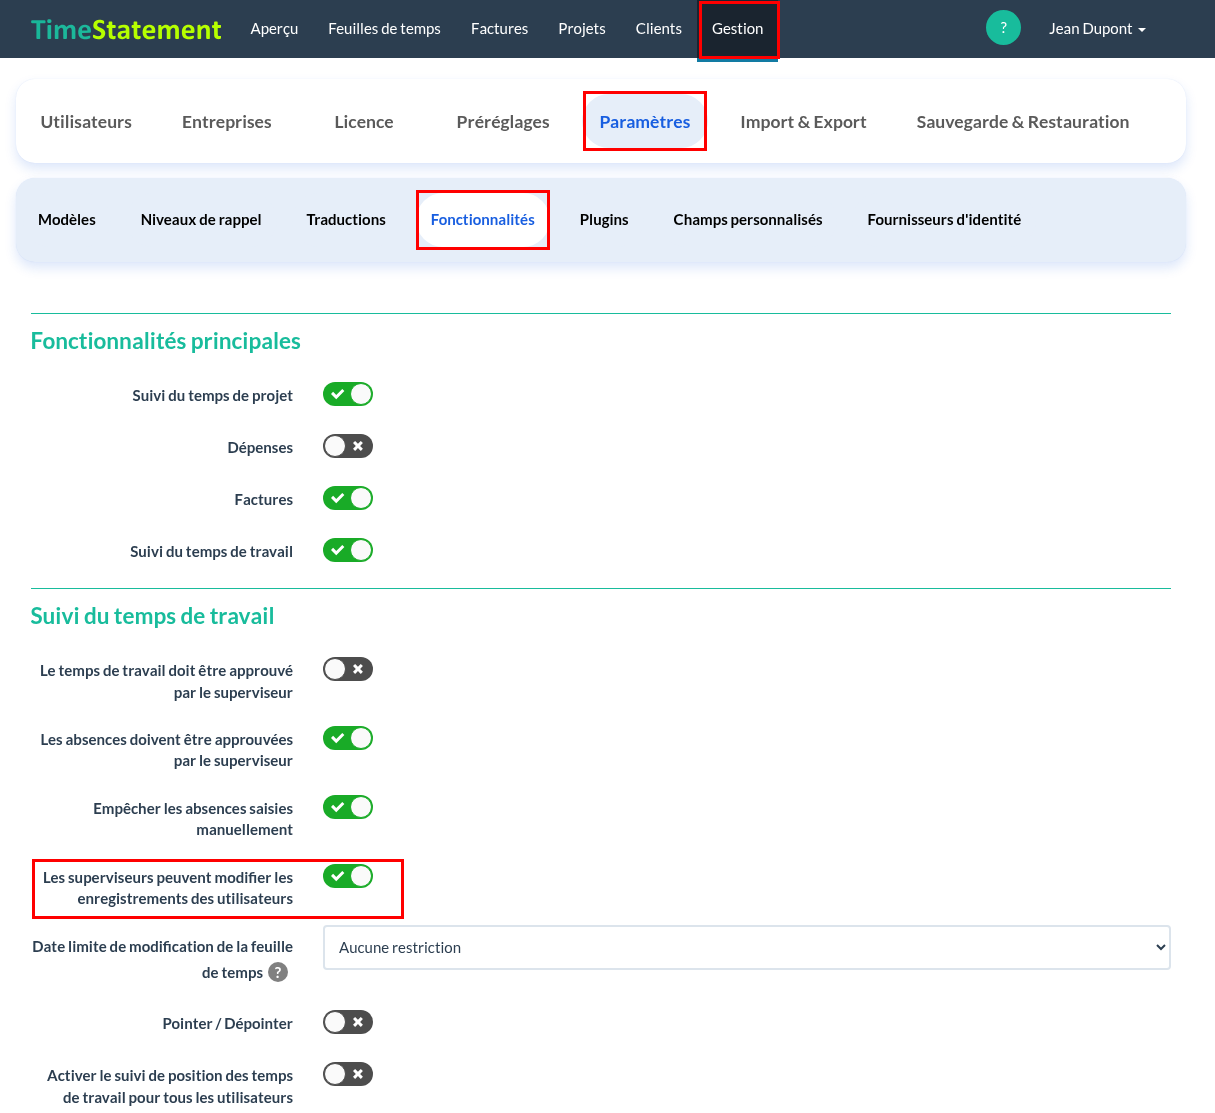Open the Sauvegarde & Restauration tab
The width and height of the screenshot is (1215, 1113).
point(1023,122)
